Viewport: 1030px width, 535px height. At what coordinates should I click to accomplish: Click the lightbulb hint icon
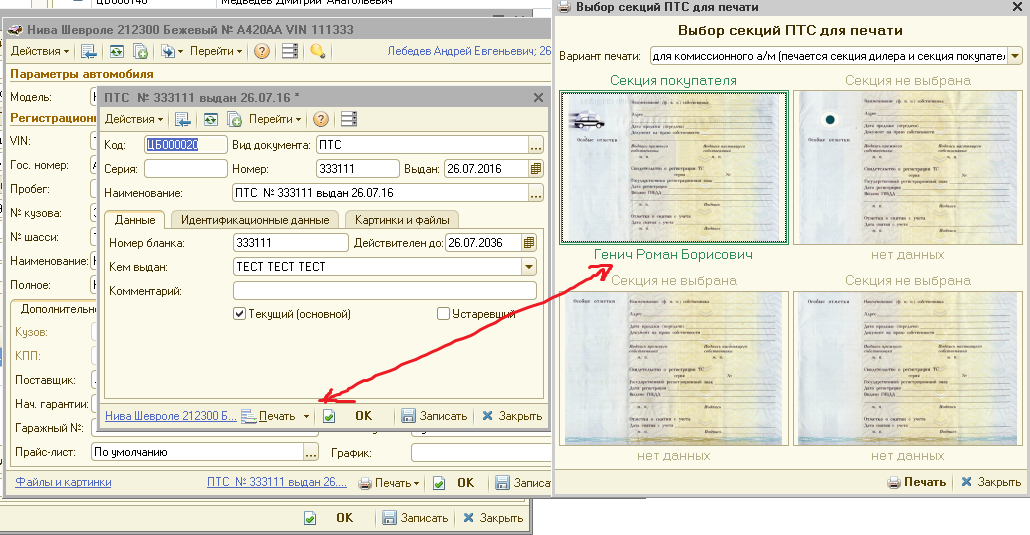coord(317,51)
